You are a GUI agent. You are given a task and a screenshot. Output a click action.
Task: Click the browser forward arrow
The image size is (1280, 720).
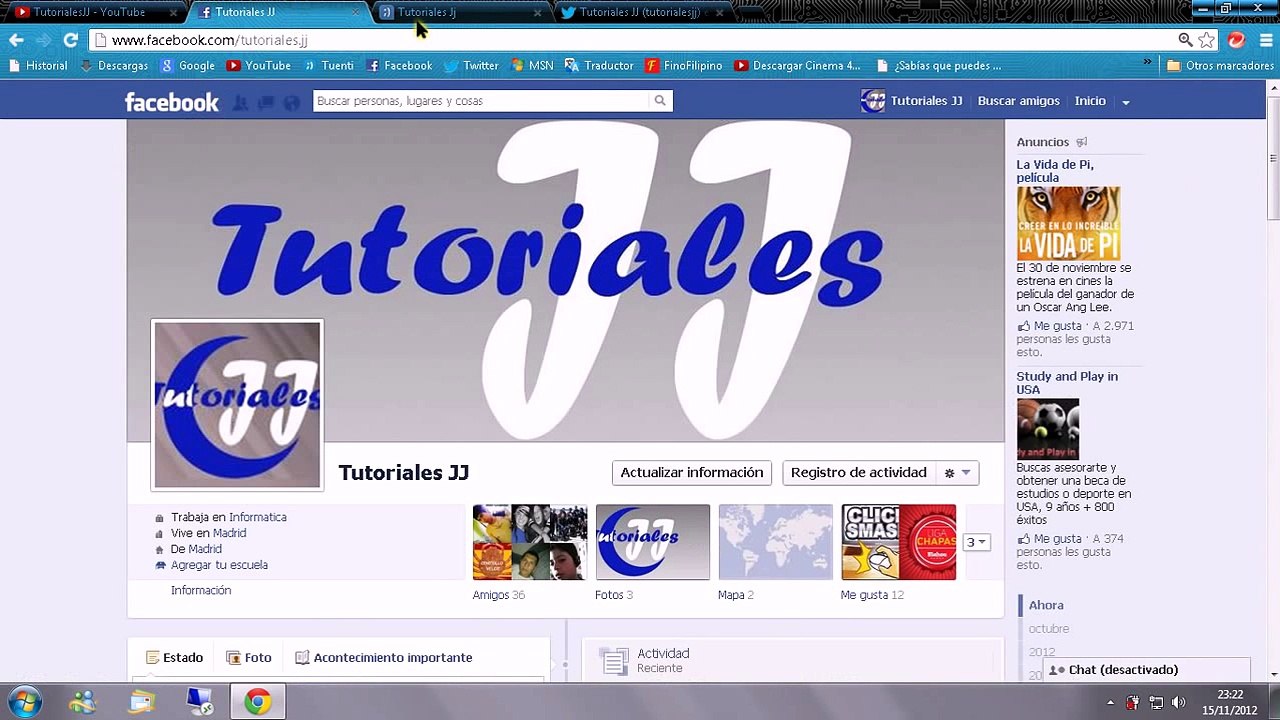(43, 40)
